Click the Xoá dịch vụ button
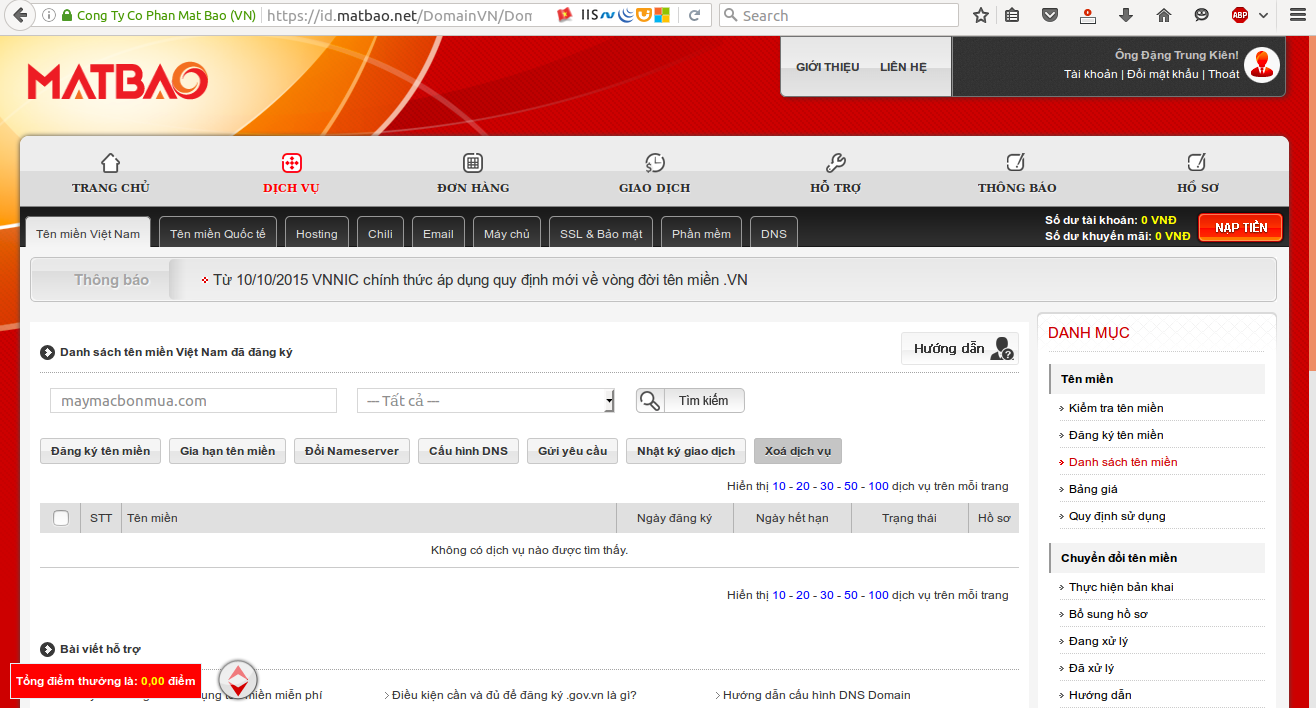Viewport: 1316px width, 708px height. tap(798, 451)
